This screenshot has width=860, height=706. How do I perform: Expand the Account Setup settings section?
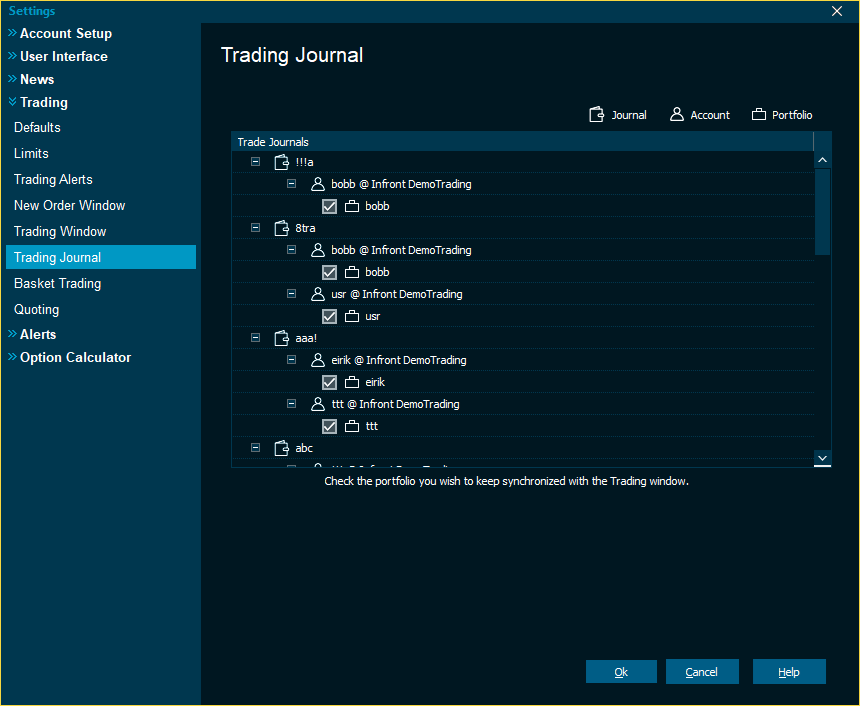66,33
